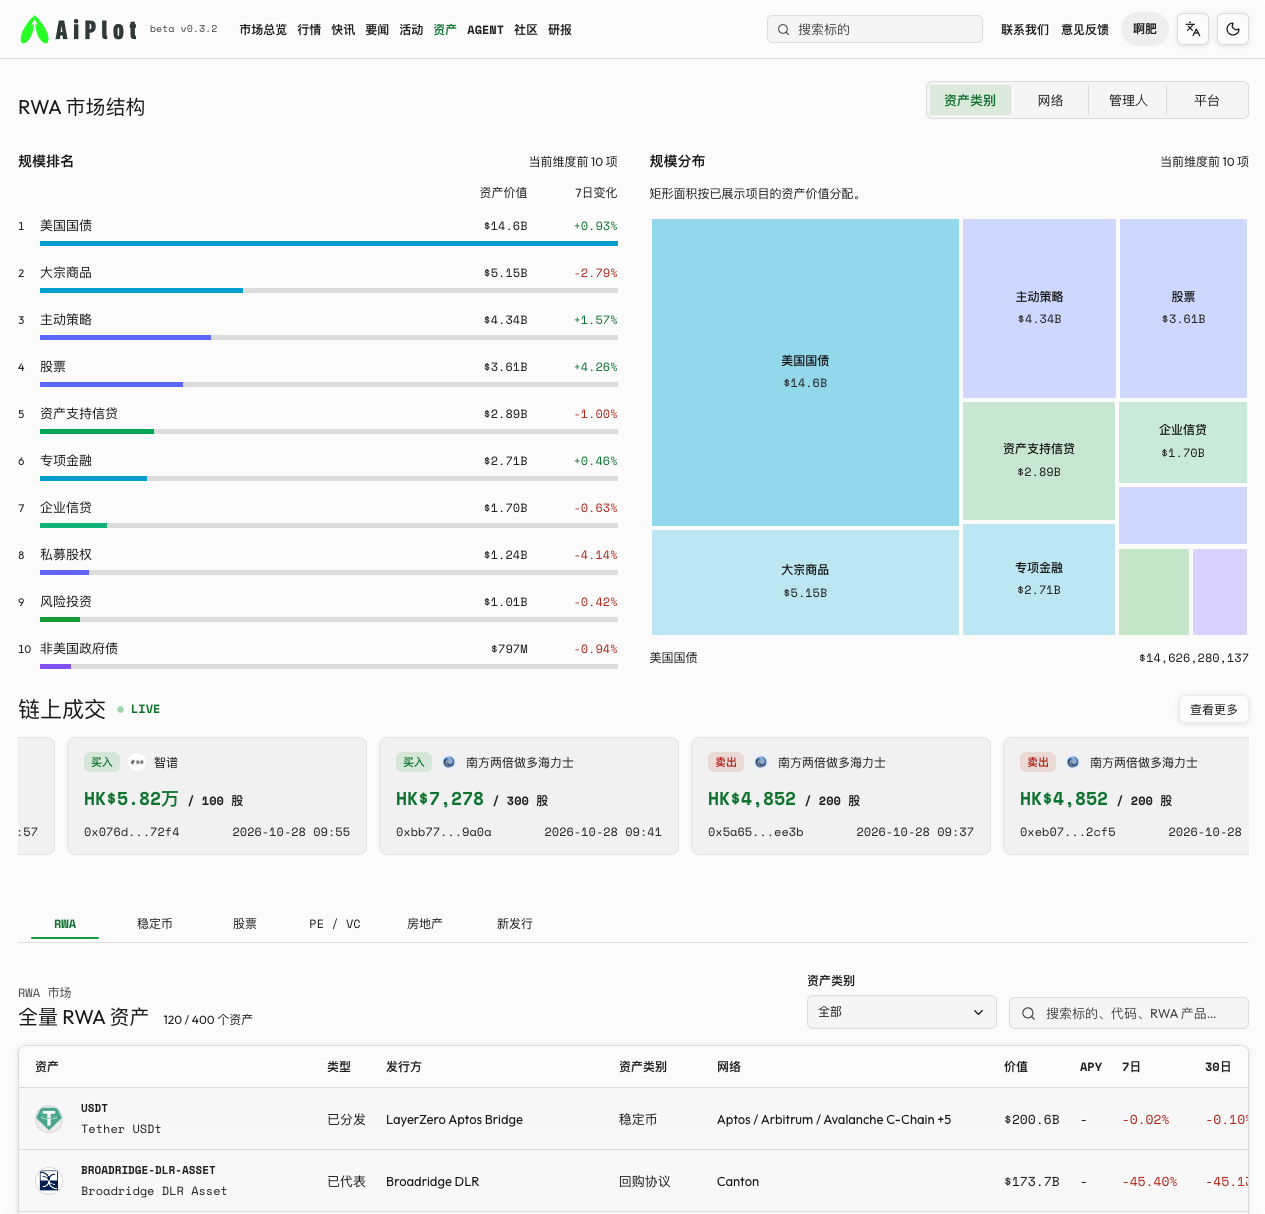Open the 研报 nav item
This screenshot has height=1214, width=1265.
[560, 30]
